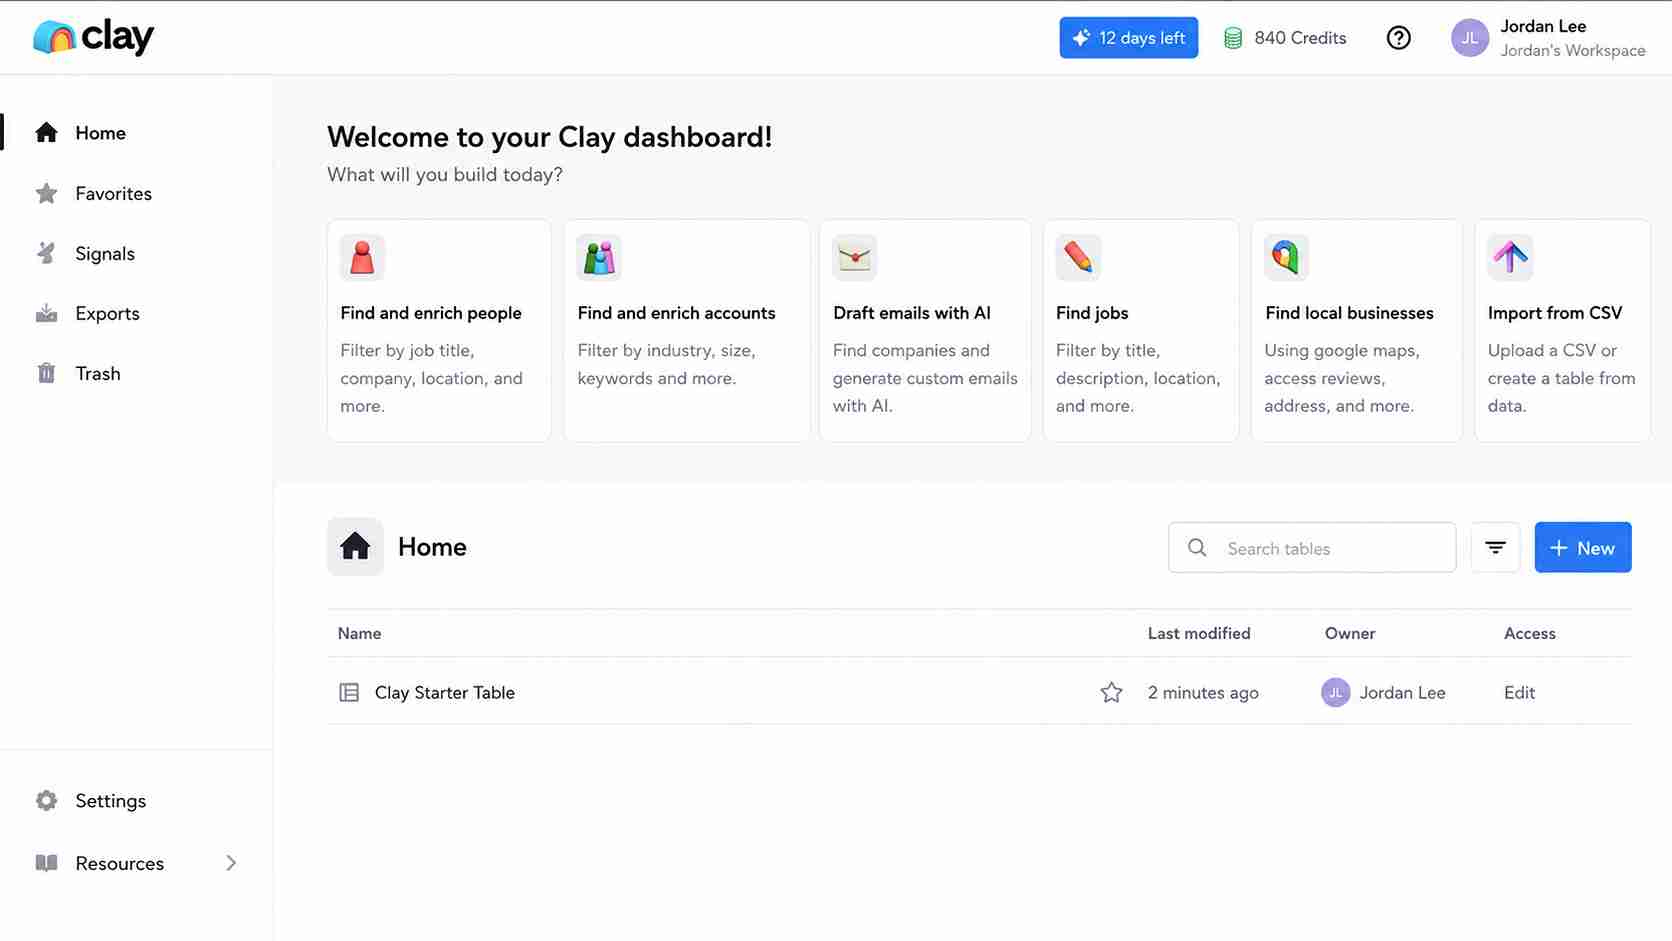The height and width of the screenshot is (941, 1672).
Task: Click the owner name Jordan Lee in table row
Action: pos(1402,692)
